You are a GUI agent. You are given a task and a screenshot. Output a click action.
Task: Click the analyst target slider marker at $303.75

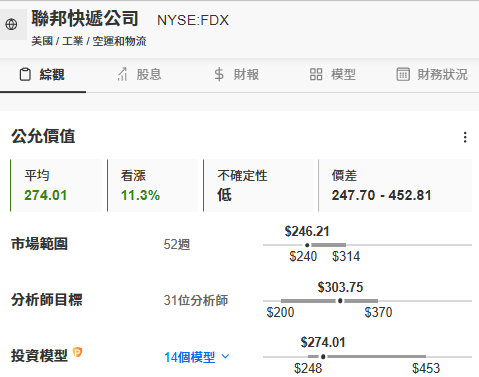[340, 301]
